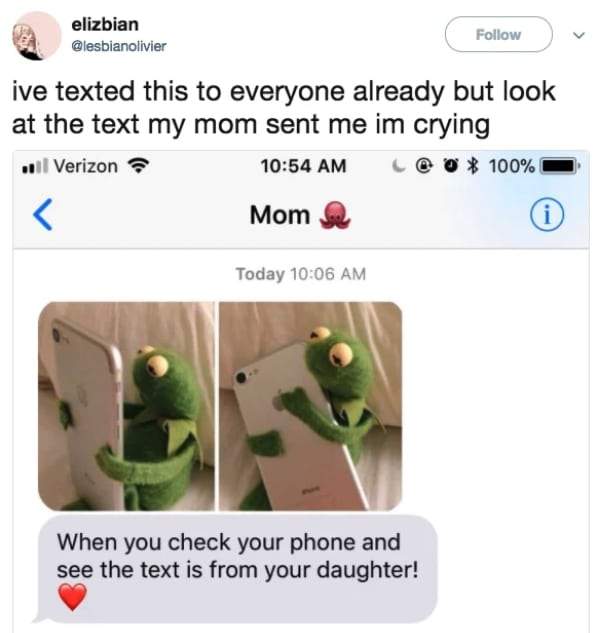Tap the red heart emoji in message
599x633 pixels.
pos(73,597)
